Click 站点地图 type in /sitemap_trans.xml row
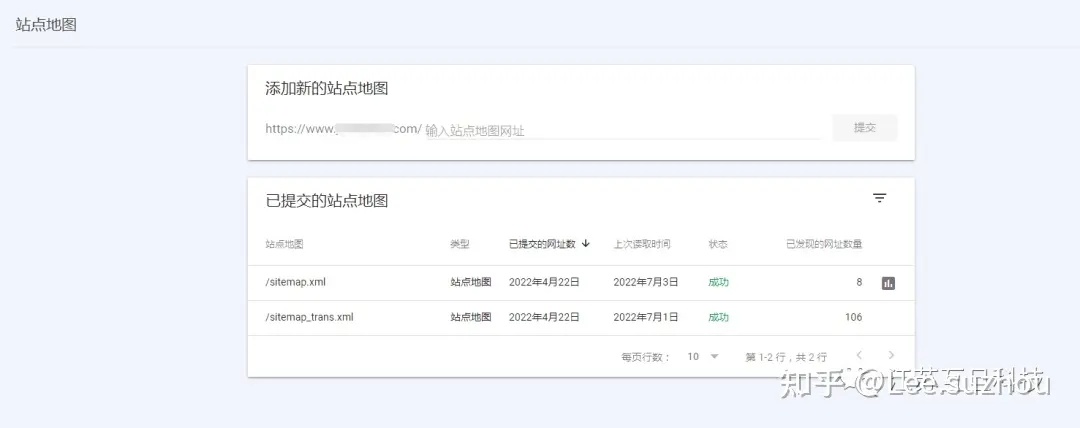The width and height of the screenshot is (1080, 428). click(471, 317)
